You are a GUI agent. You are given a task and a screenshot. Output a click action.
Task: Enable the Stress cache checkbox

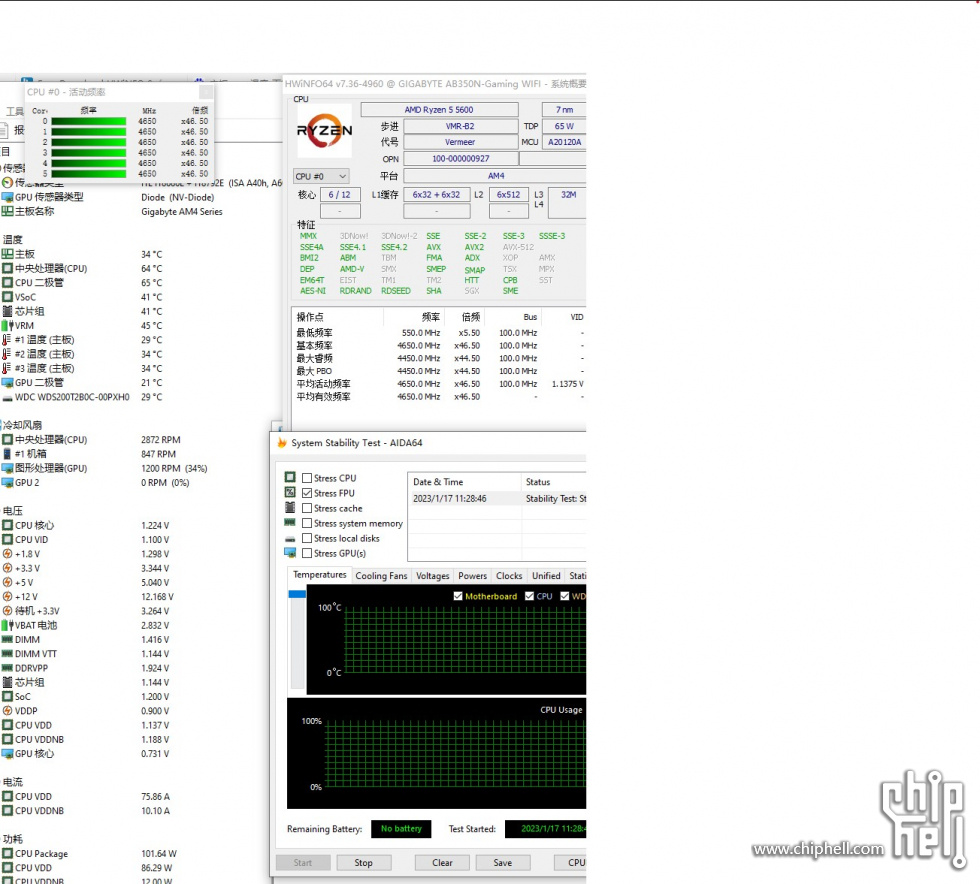coord(307,508)
